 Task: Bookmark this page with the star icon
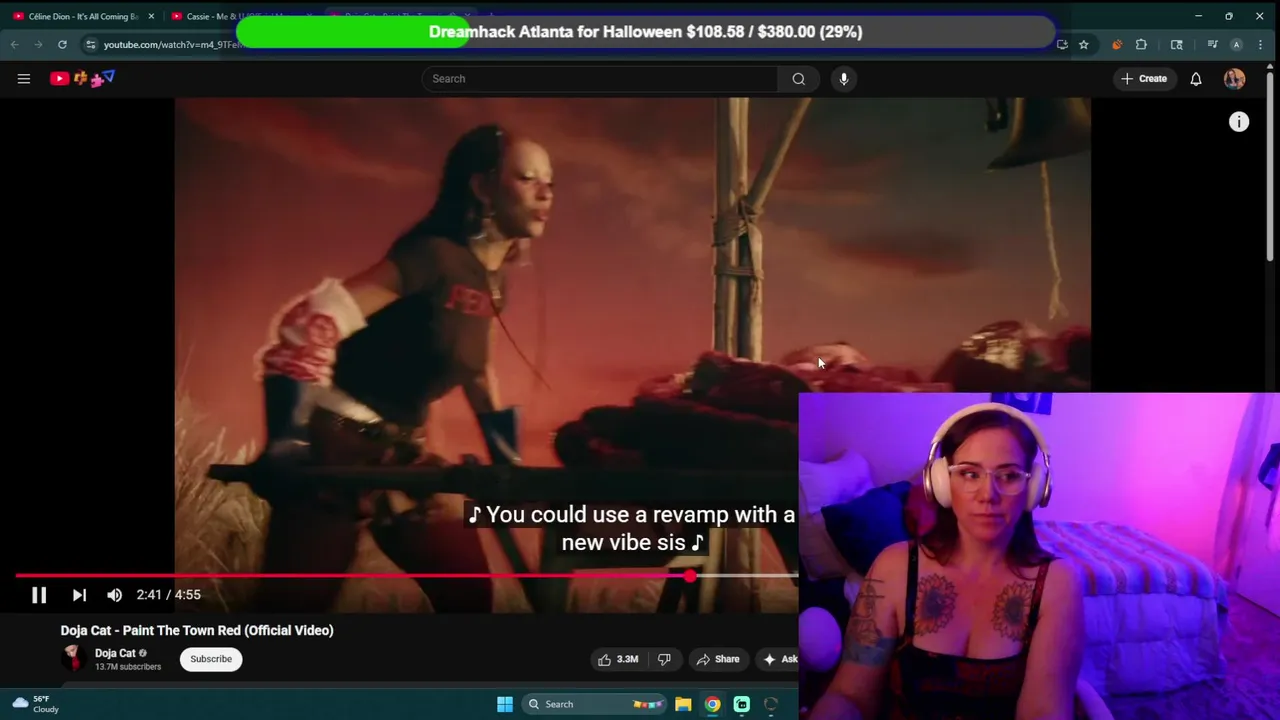(x=1083, y=45)
